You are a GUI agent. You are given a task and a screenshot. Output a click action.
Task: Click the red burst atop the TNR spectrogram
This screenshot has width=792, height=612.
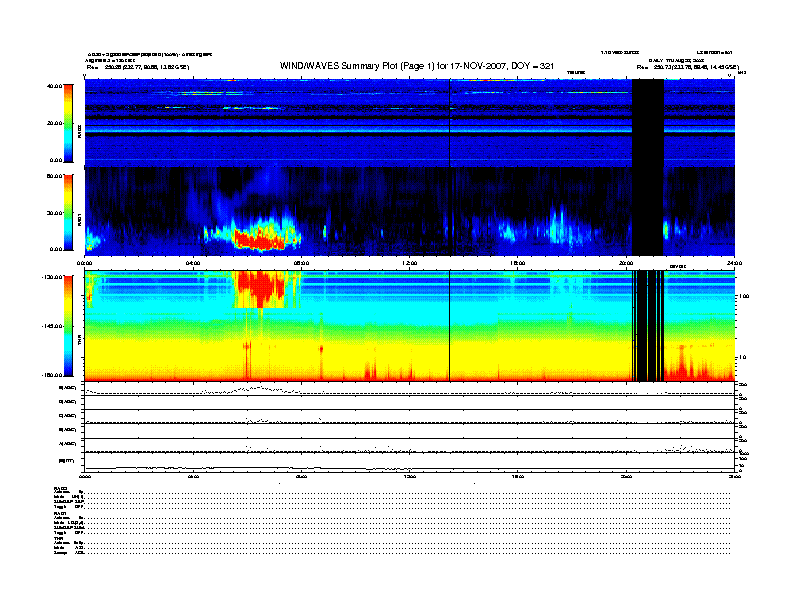pos(261,288)
